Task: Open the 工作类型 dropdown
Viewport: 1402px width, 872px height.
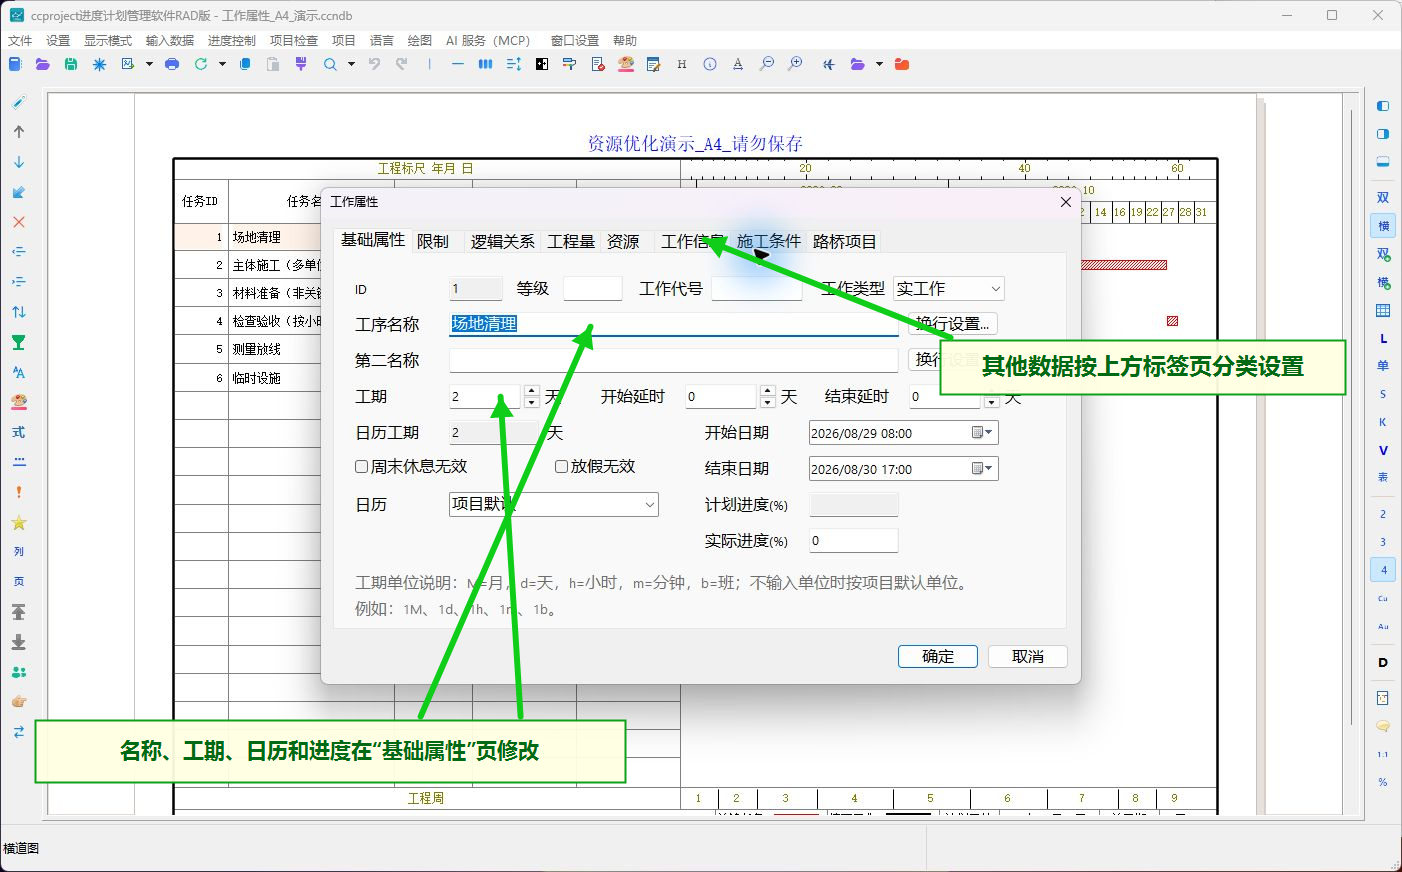Action: click(x=948, y=288)
